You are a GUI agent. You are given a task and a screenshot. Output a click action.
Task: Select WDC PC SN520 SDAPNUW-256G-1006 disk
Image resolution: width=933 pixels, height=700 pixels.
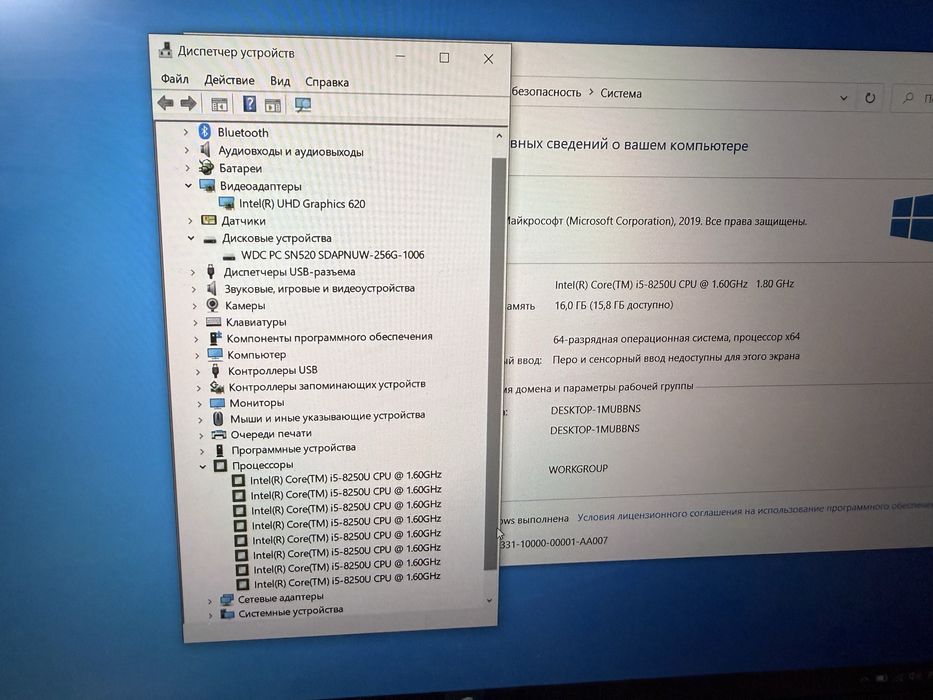point(332,255)
